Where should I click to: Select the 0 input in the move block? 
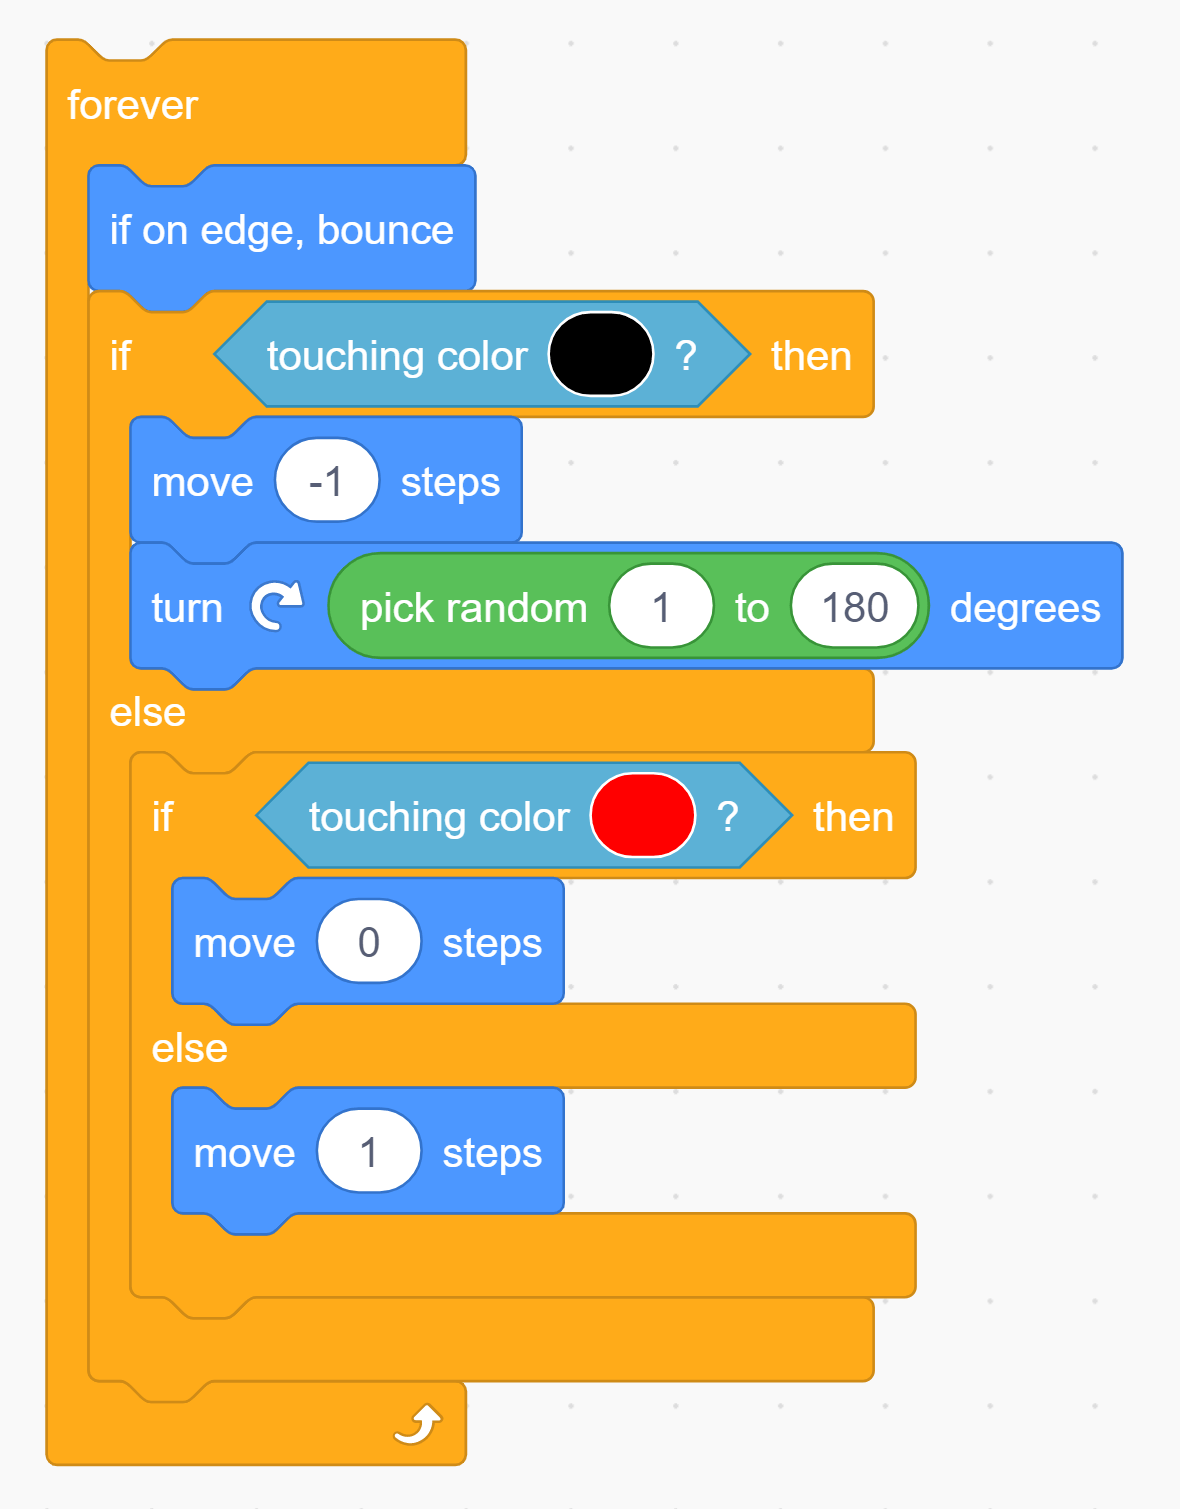click(x=369, y=942)
